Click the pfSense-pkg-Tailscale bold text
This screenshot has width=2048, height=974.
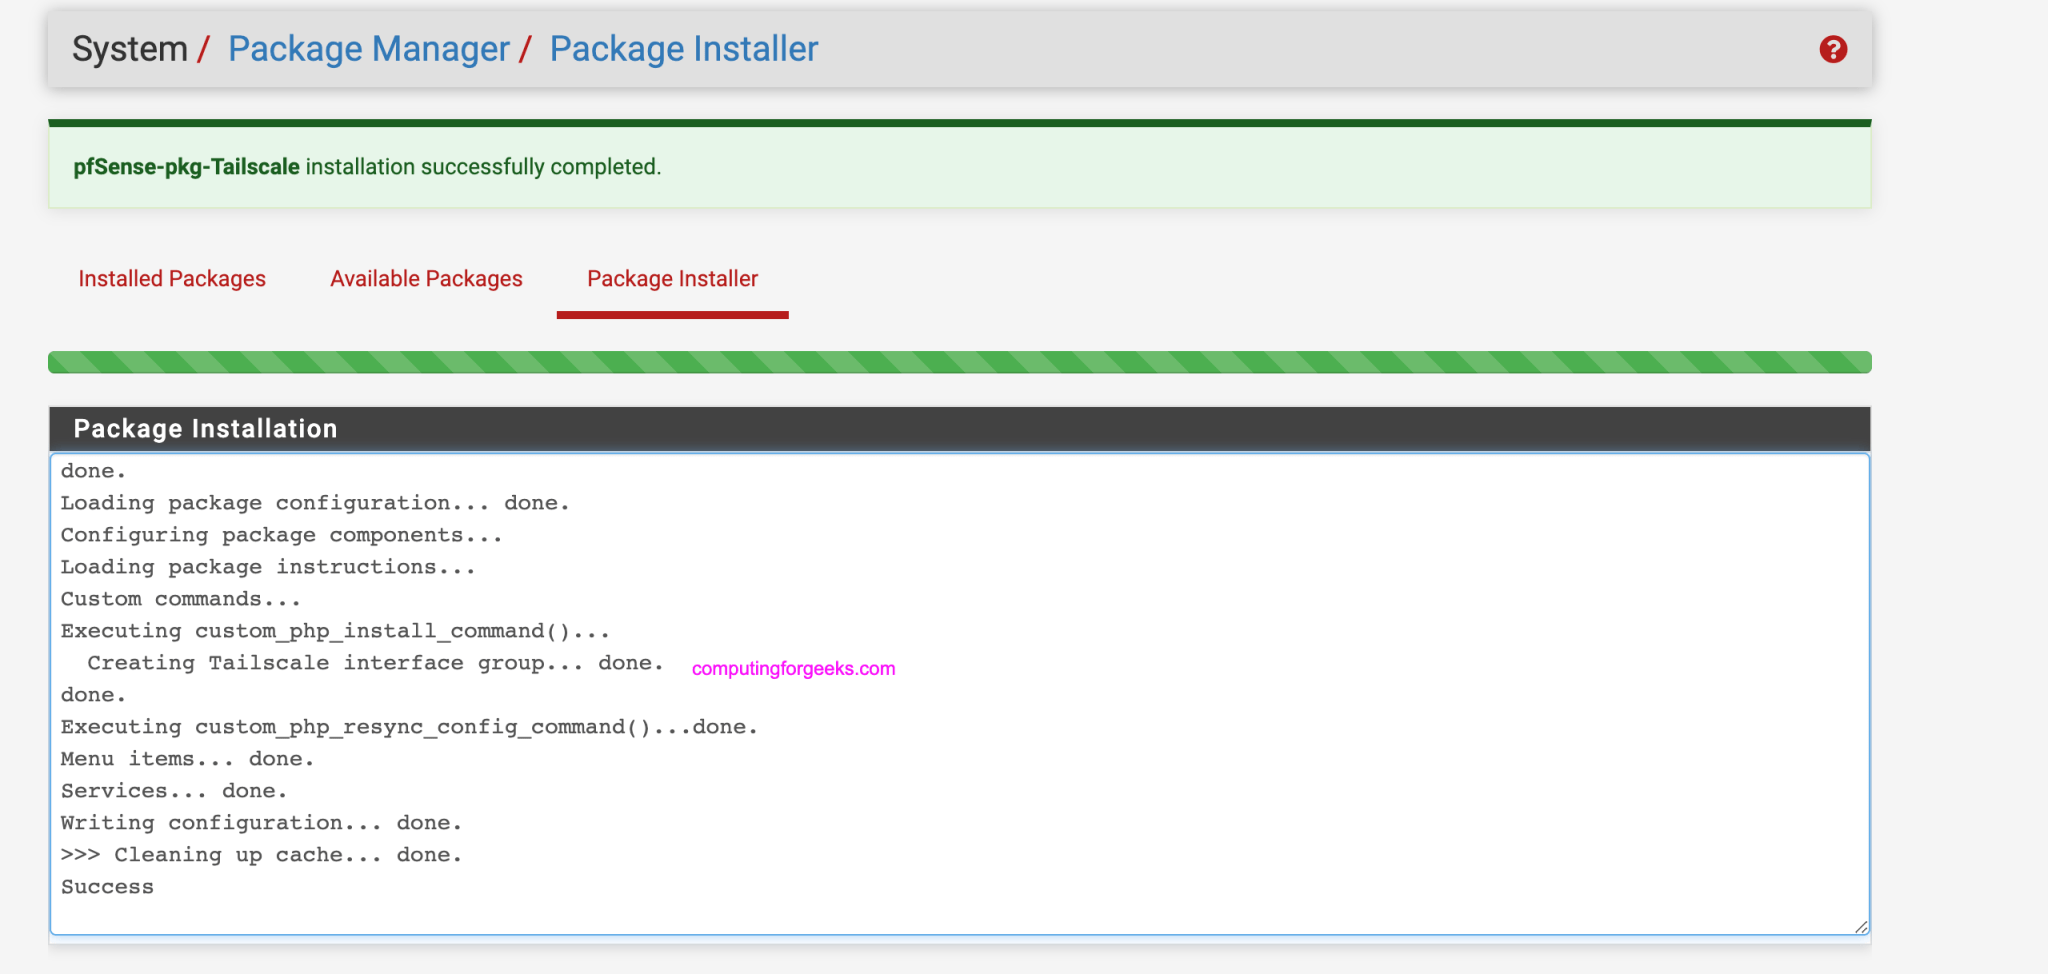pyautogui.click(x=186, y=167)
